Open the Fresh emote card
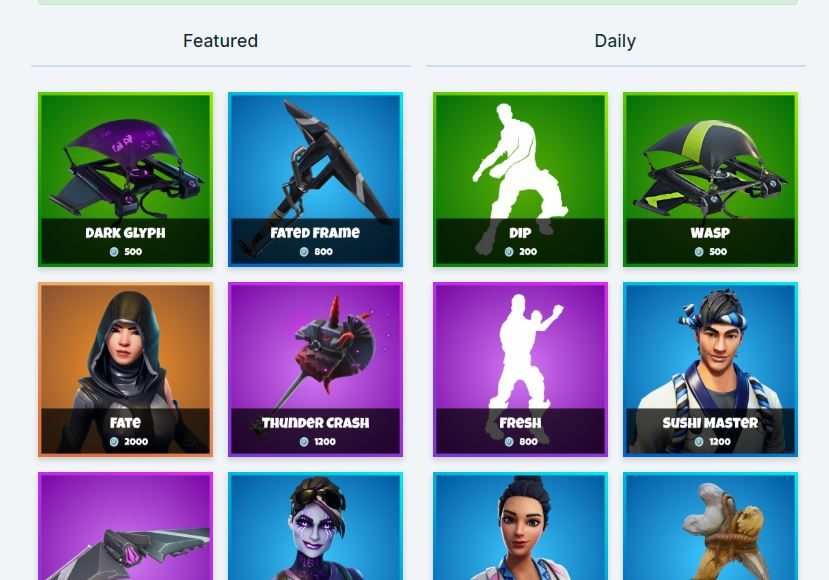The width and height of the screenshot is (829, 580). (520, 369)
